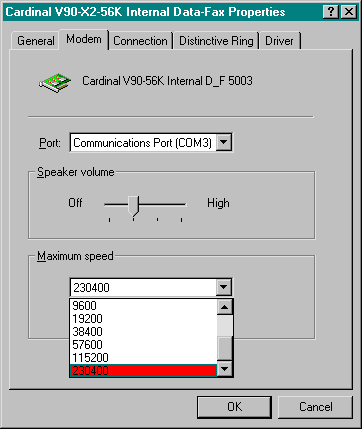Choose 9600 from the speed list
This screenshot has height=429, width=362.
click(x=143, y=306)
